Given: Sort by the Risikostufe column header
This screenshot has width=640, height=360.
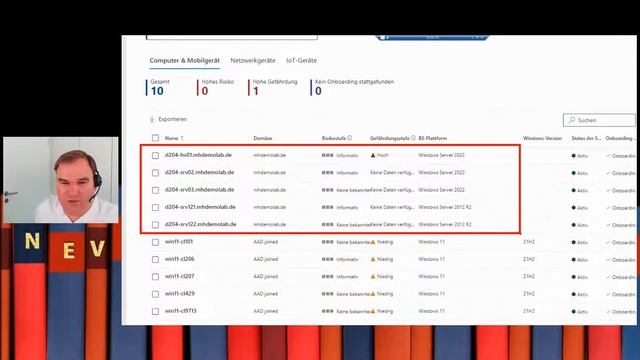Looking at the screenshot, I should click(x=333, y=138).
